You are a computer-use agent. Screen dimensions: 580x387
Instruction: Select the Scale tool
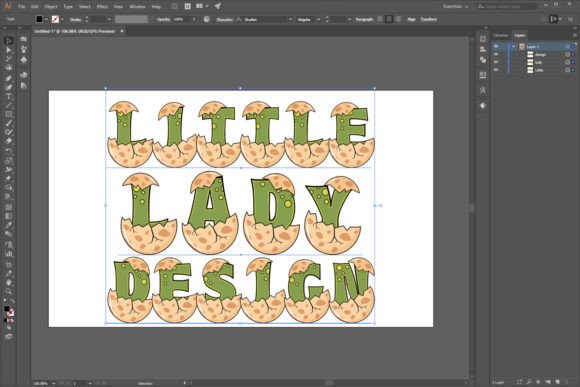9,161
